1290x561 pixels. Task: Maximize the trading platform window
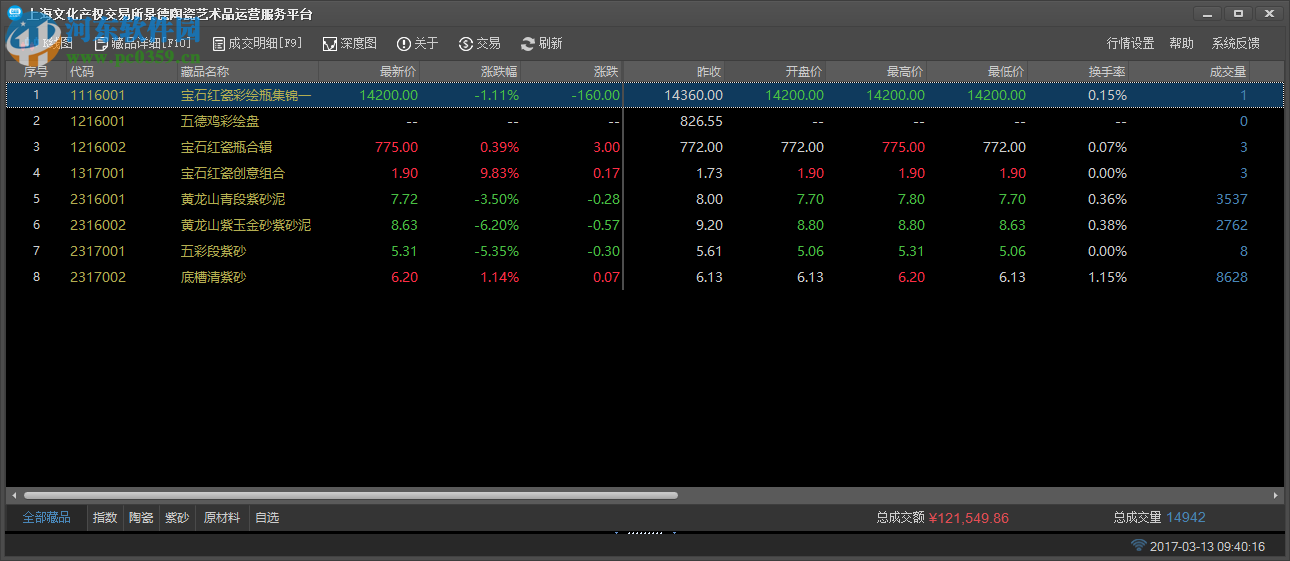[x=1238, y=13]
